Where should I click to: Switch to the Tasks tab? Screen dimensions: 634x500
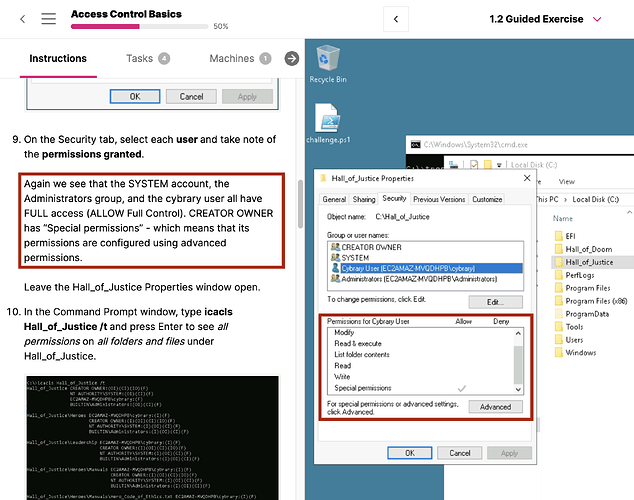coord(147,59)
